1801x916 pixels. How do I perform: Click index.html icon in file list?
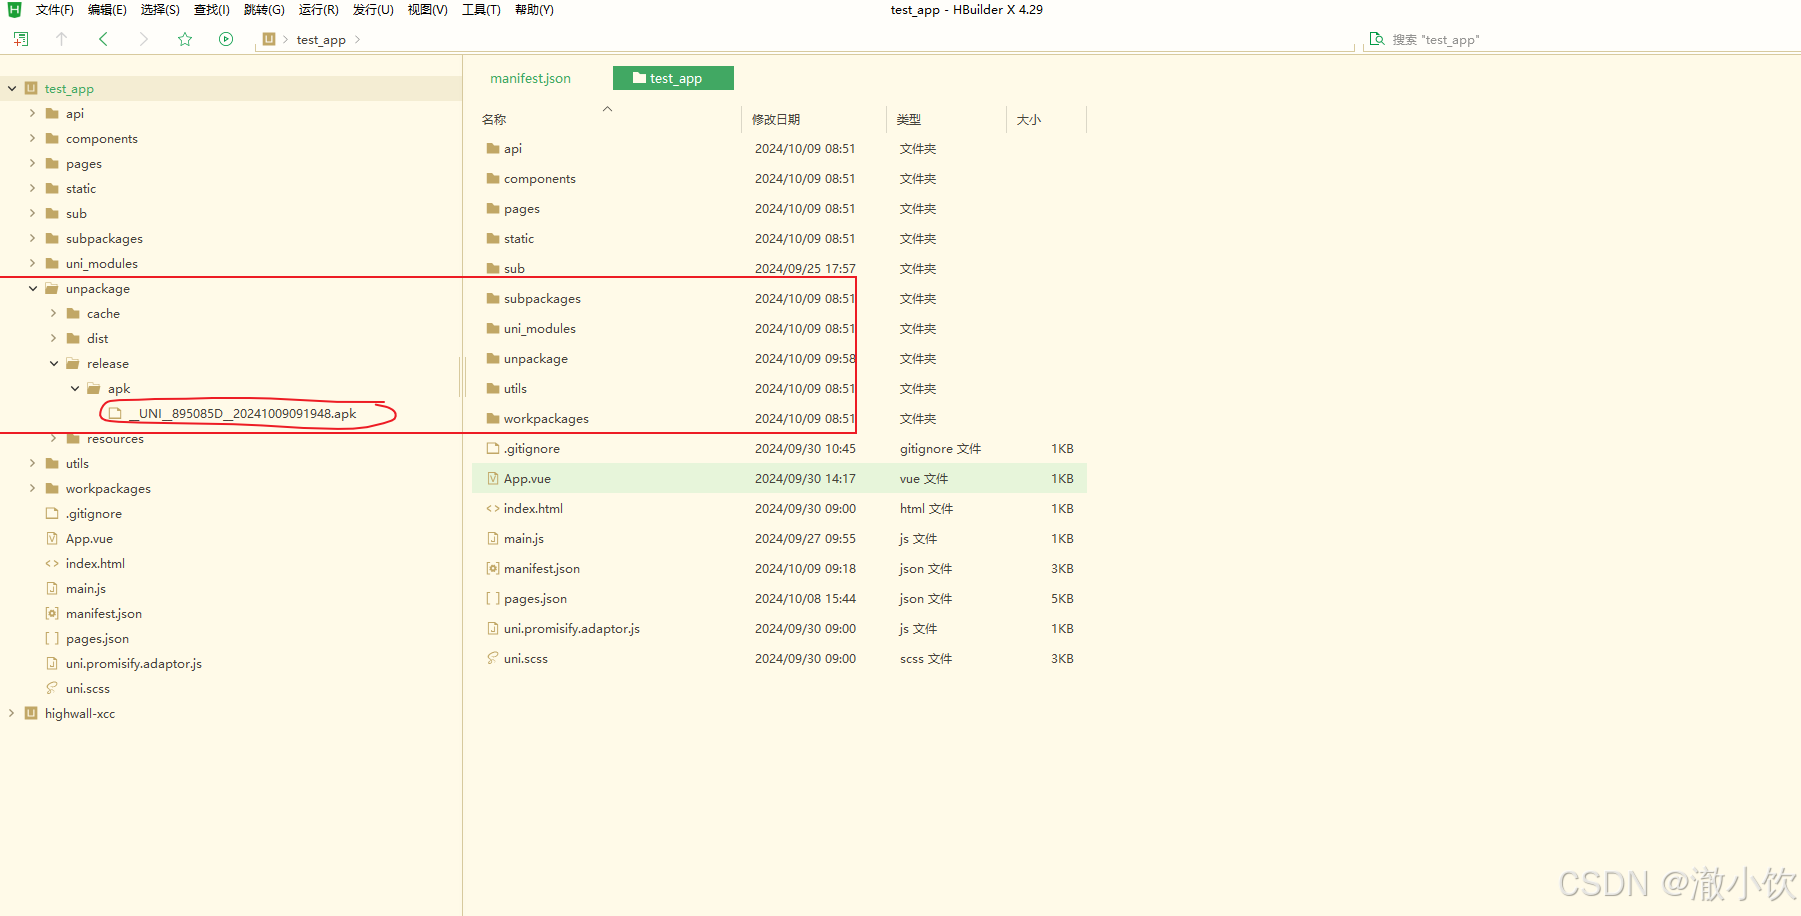[x=493, y=508]
